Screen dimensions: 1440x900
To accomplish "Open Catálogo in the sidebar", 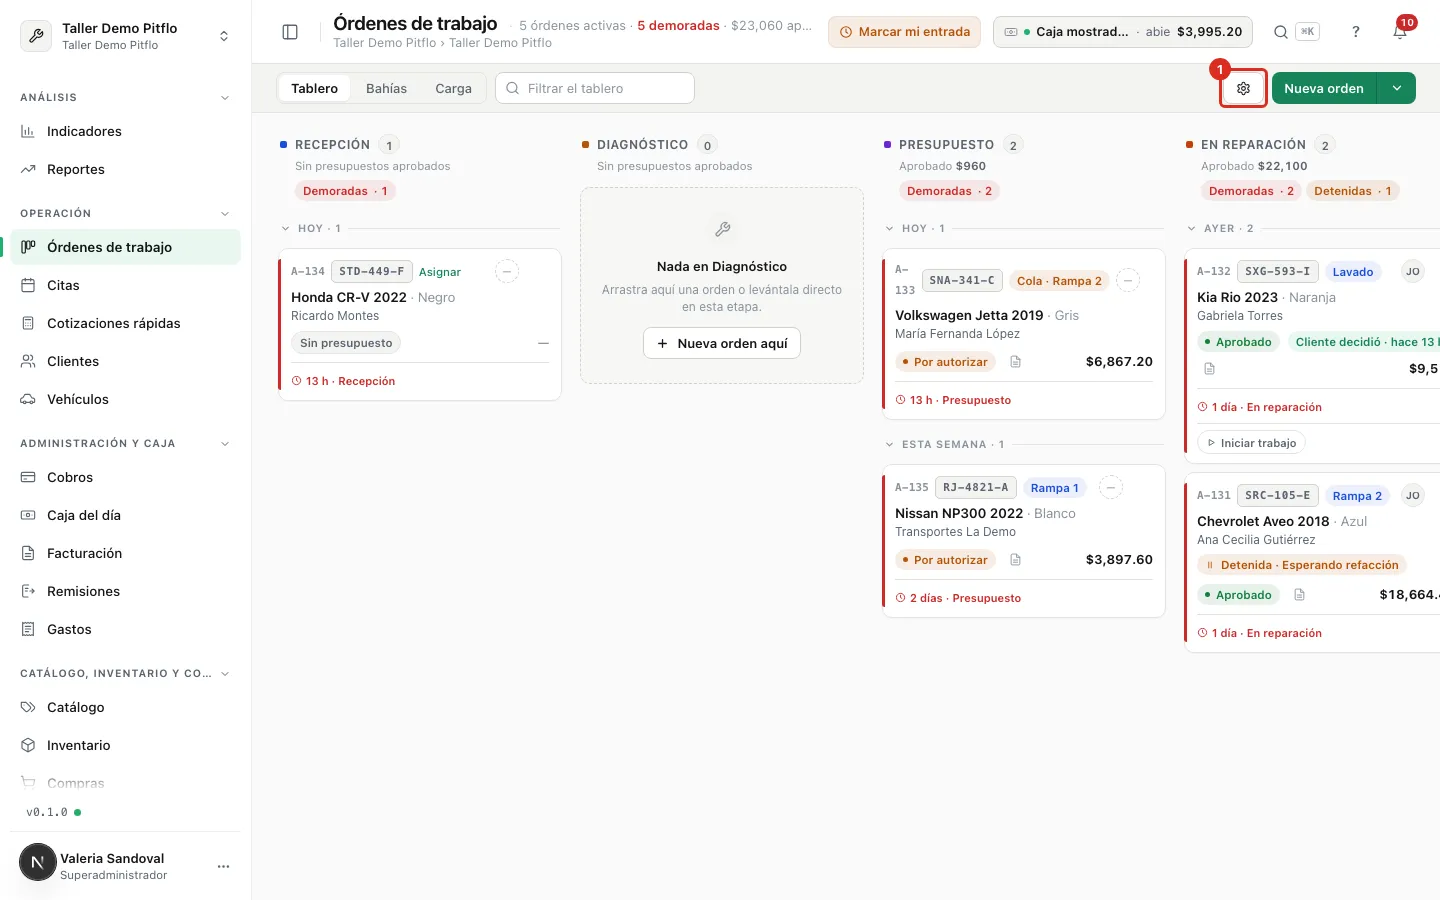I will pyautogui.click(x=125, y=707).
